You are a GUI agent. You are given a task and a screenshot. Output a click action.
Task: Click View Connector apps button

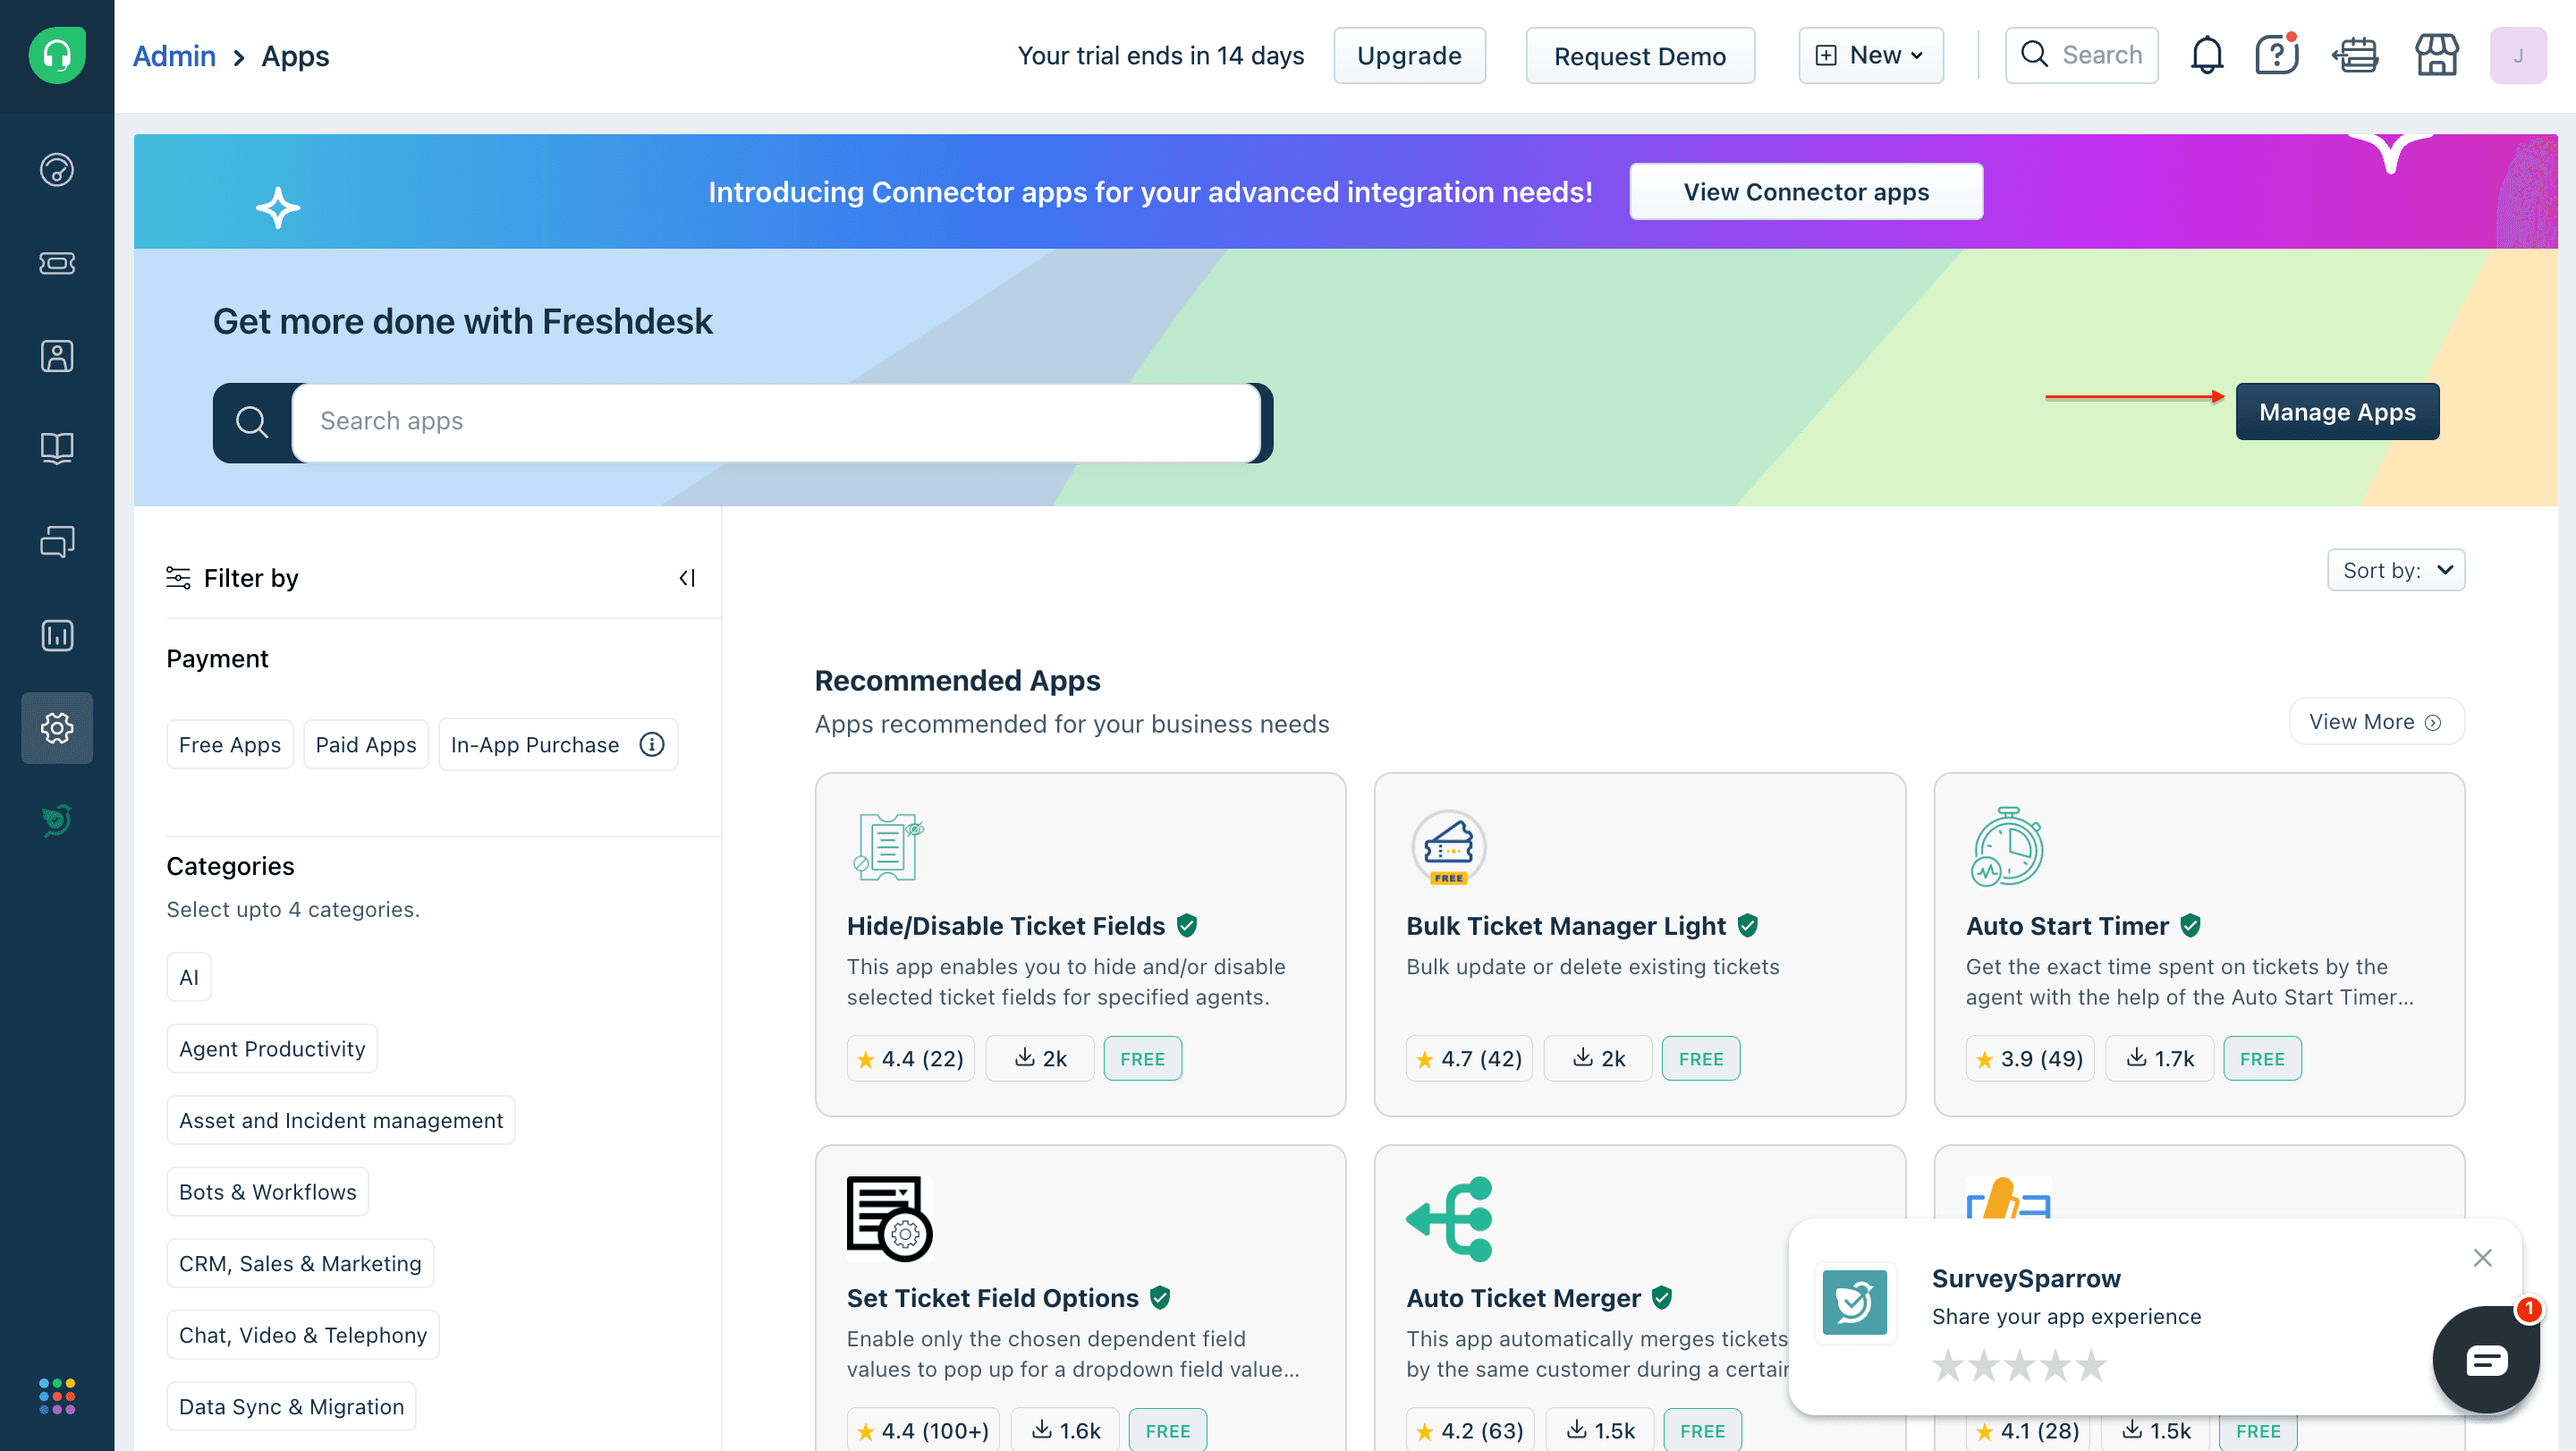pos(1805,192)
